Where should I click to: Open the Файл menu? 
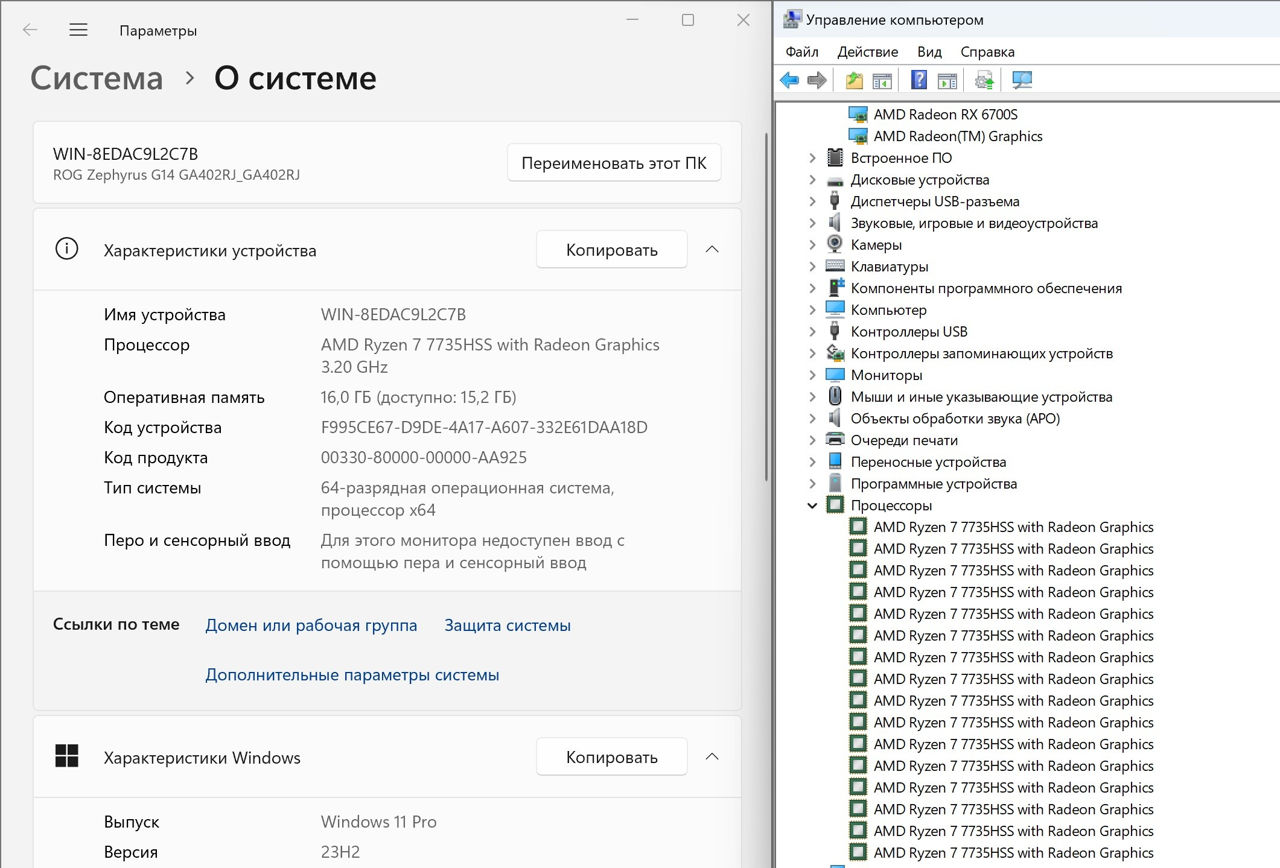(802, 51)
